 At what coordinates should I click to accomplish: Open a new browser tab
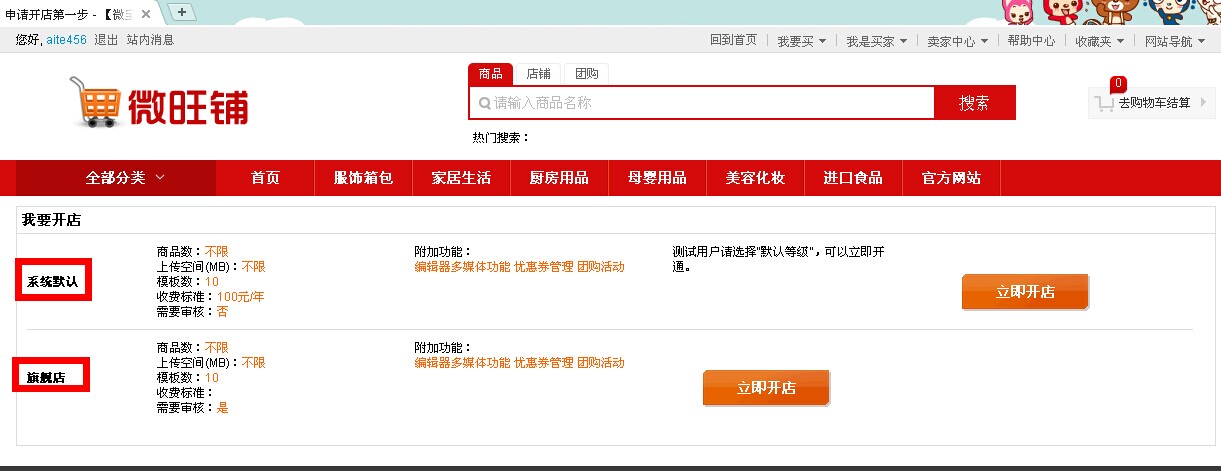coord(182,11)
